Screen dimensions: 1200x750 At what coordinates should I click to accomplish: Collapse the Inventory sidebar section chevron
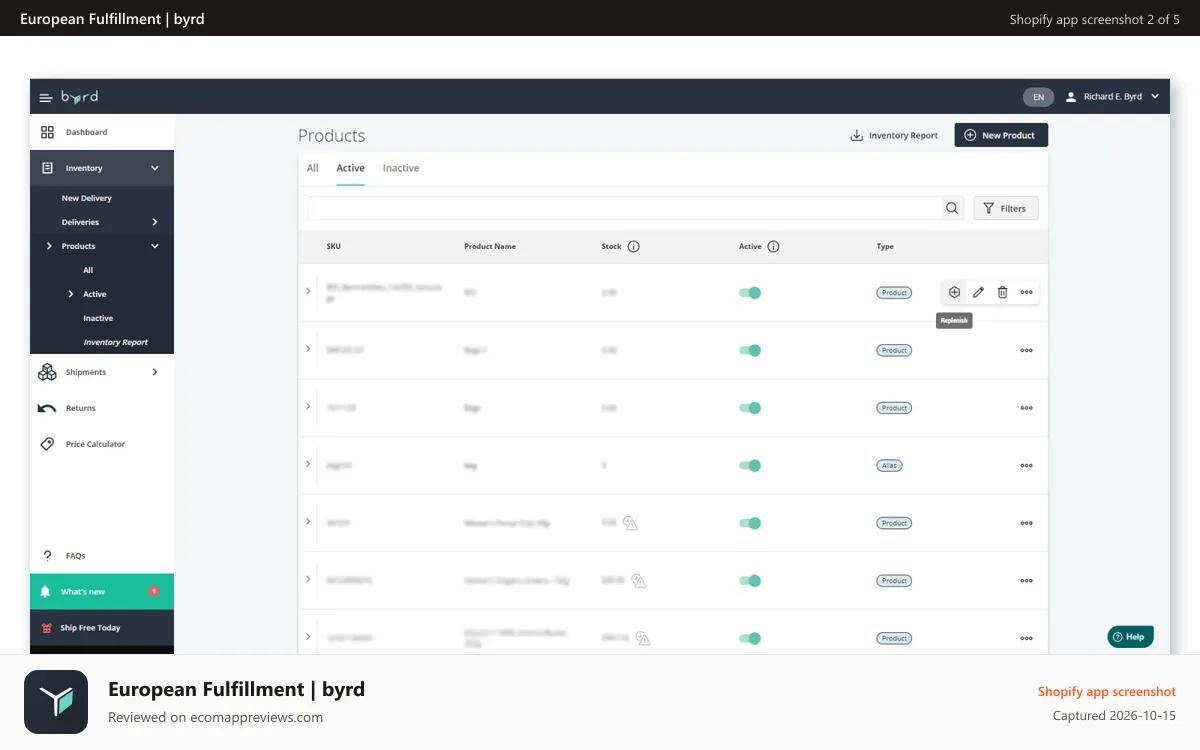(155, 168)
